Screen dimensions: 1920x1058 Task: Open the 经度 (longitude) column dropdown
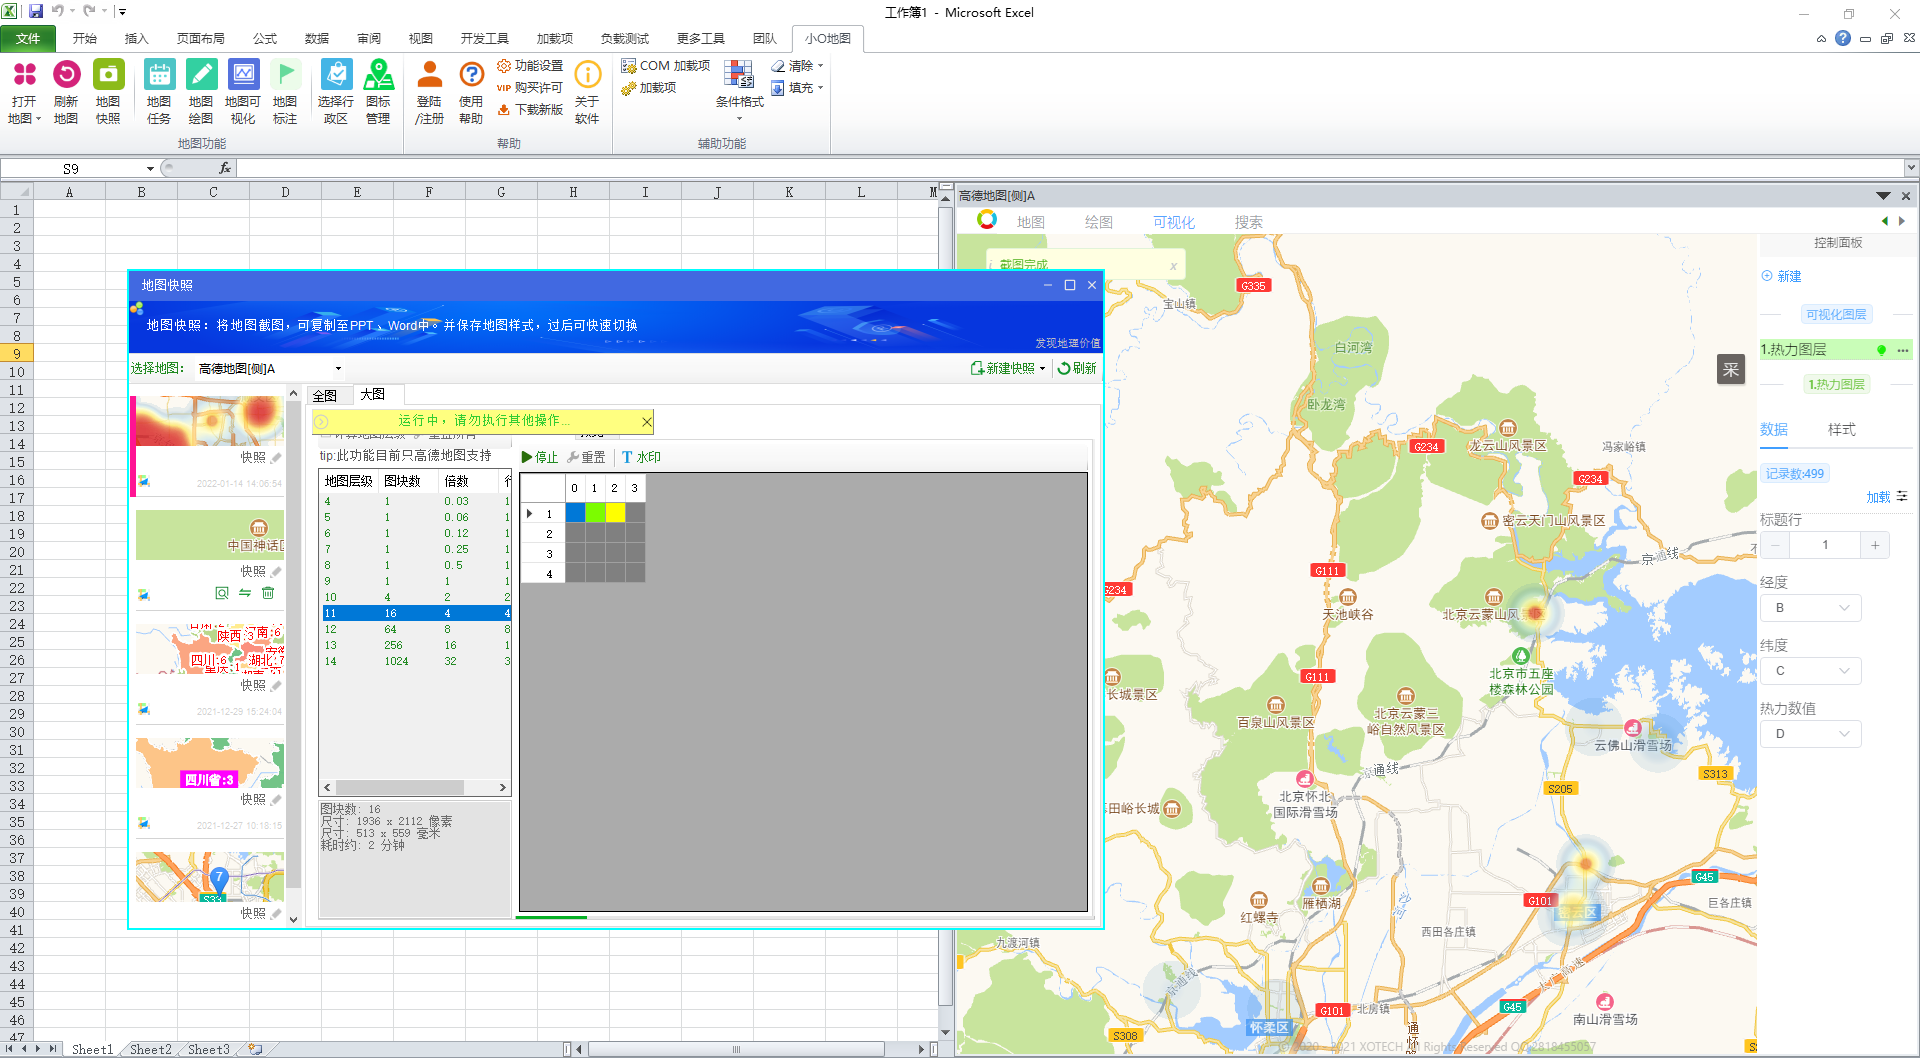click(1810, 608)
